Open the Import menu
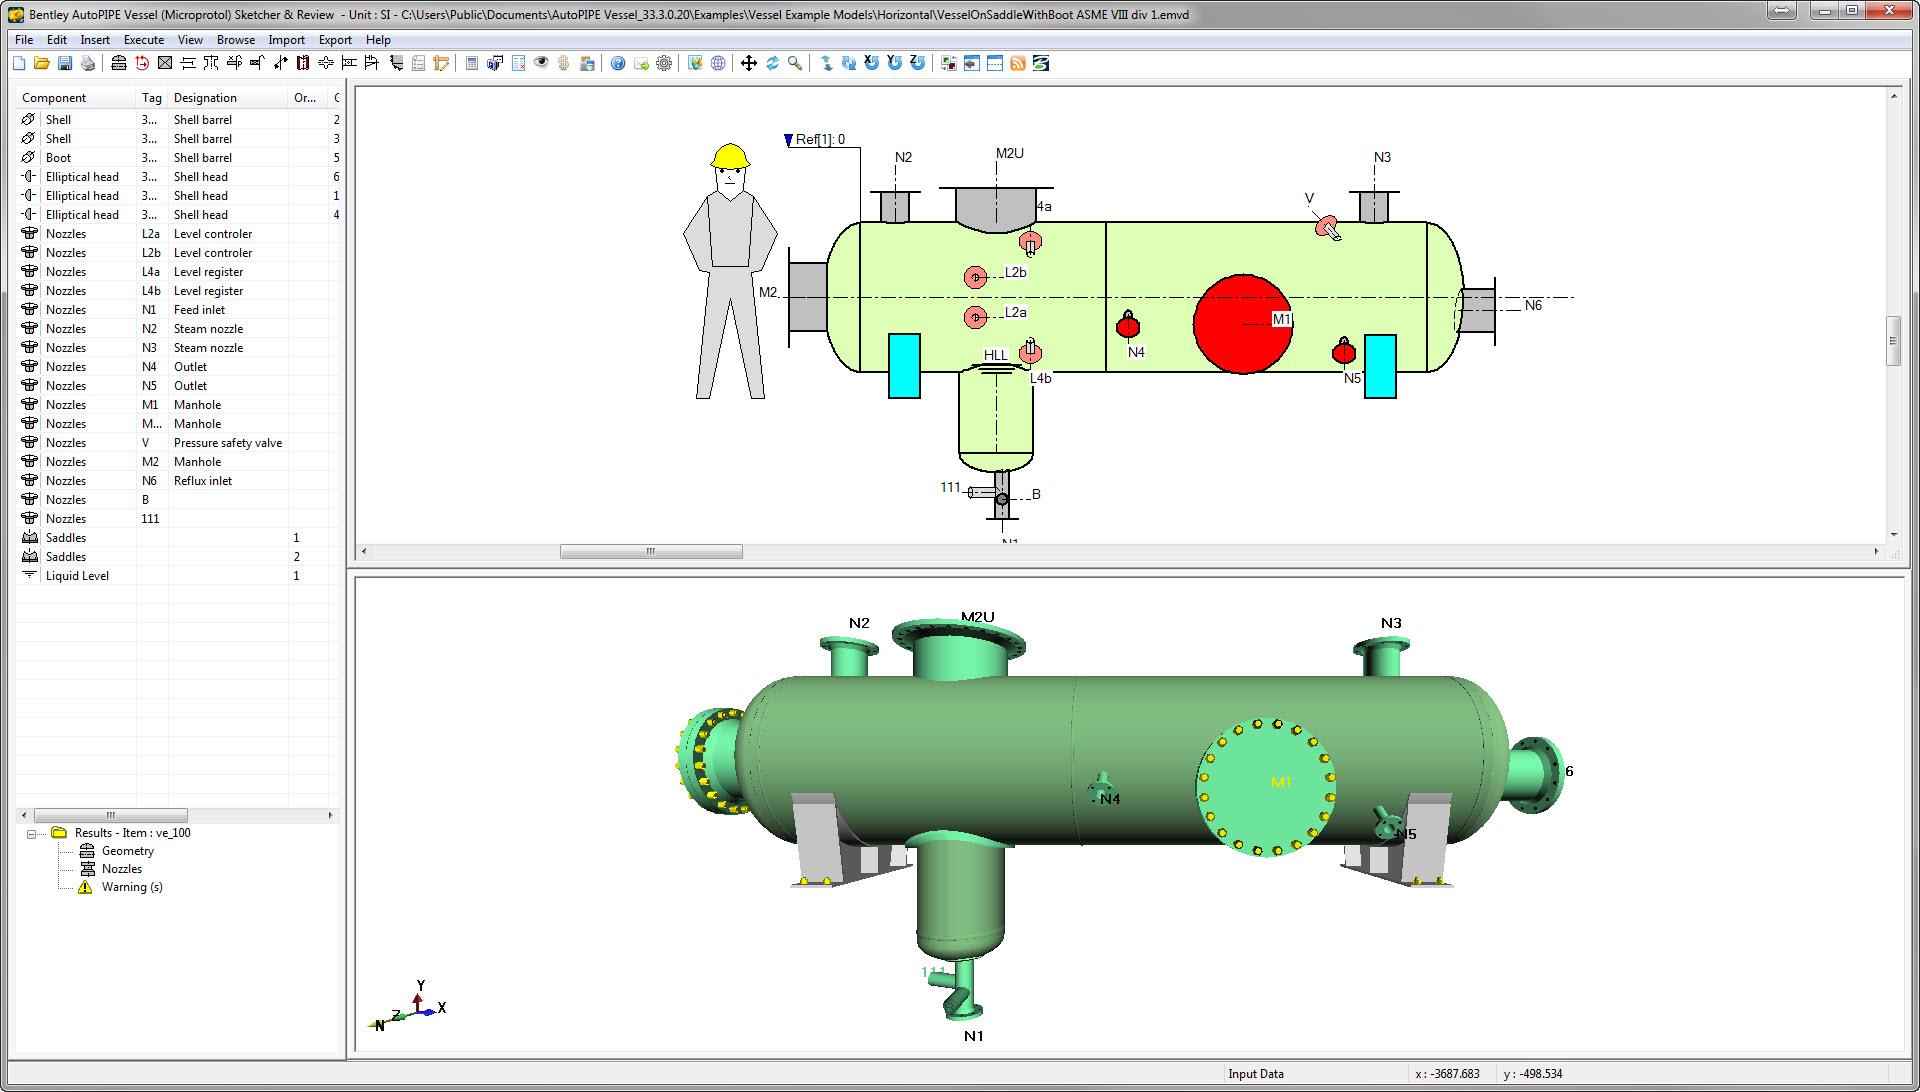The height and width of the screenshot is (1092, 1920). pyautogui.click(x=287, y=40)
